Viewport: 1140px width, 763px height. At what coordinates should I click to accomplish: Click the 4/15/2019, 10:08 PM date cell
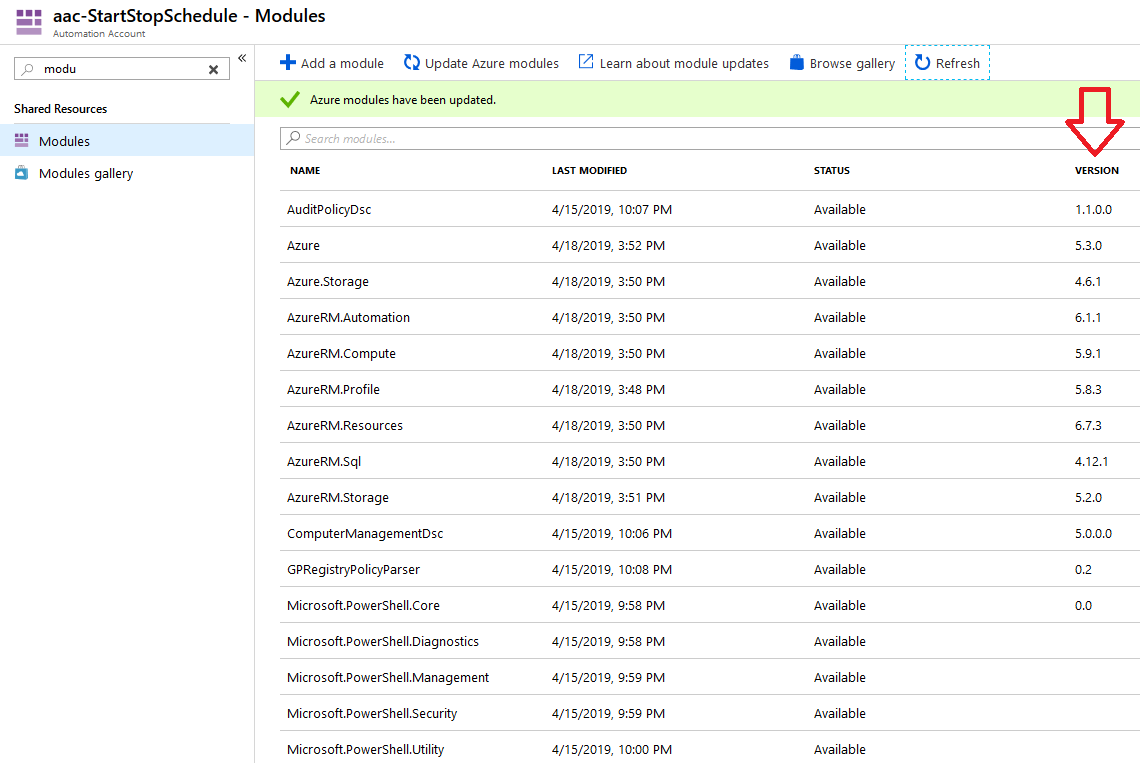point(612,570)
